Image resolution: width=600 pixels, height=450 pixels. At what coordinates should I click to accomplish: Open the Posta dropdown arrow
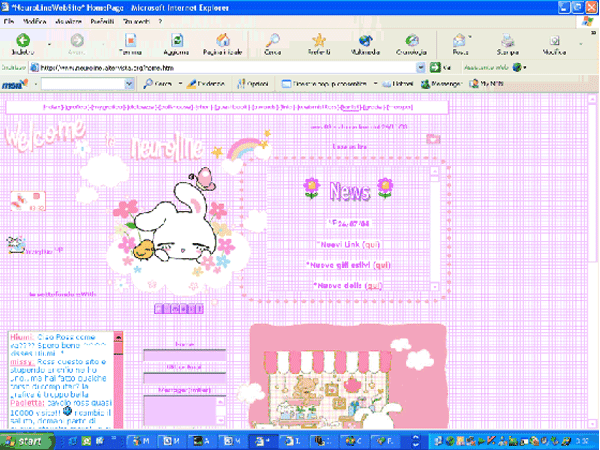pos(470,38)
